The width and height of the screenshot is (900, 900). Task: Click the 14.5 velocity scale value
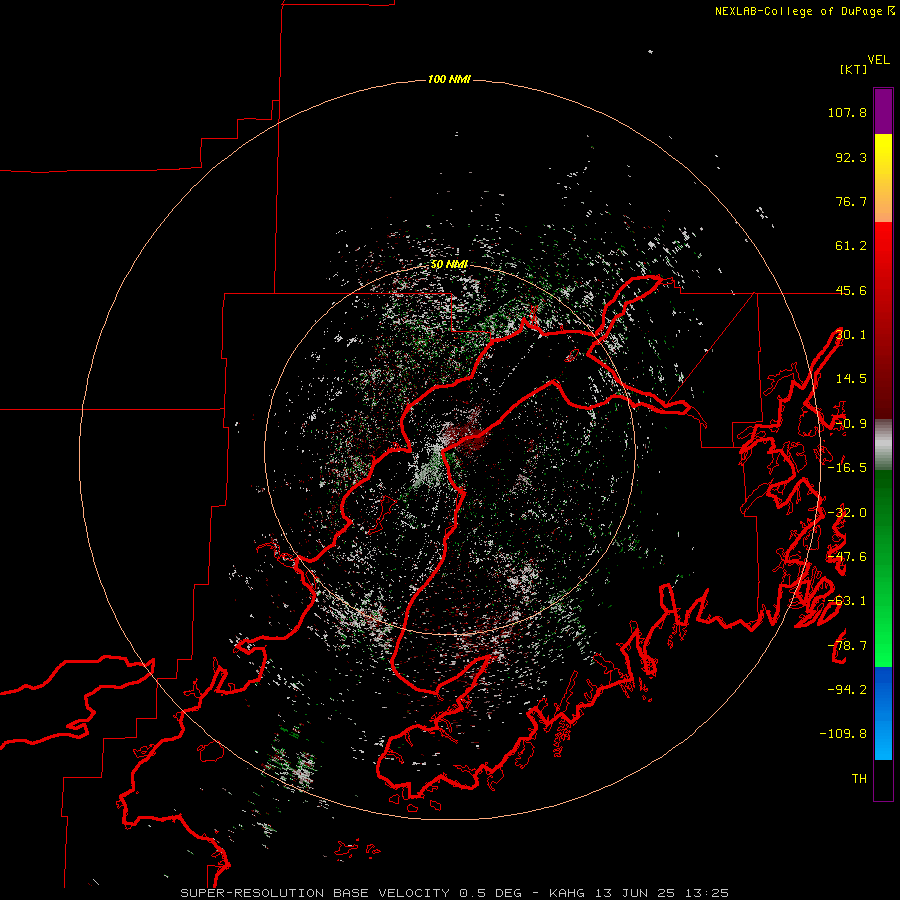(x=851, y=379)
